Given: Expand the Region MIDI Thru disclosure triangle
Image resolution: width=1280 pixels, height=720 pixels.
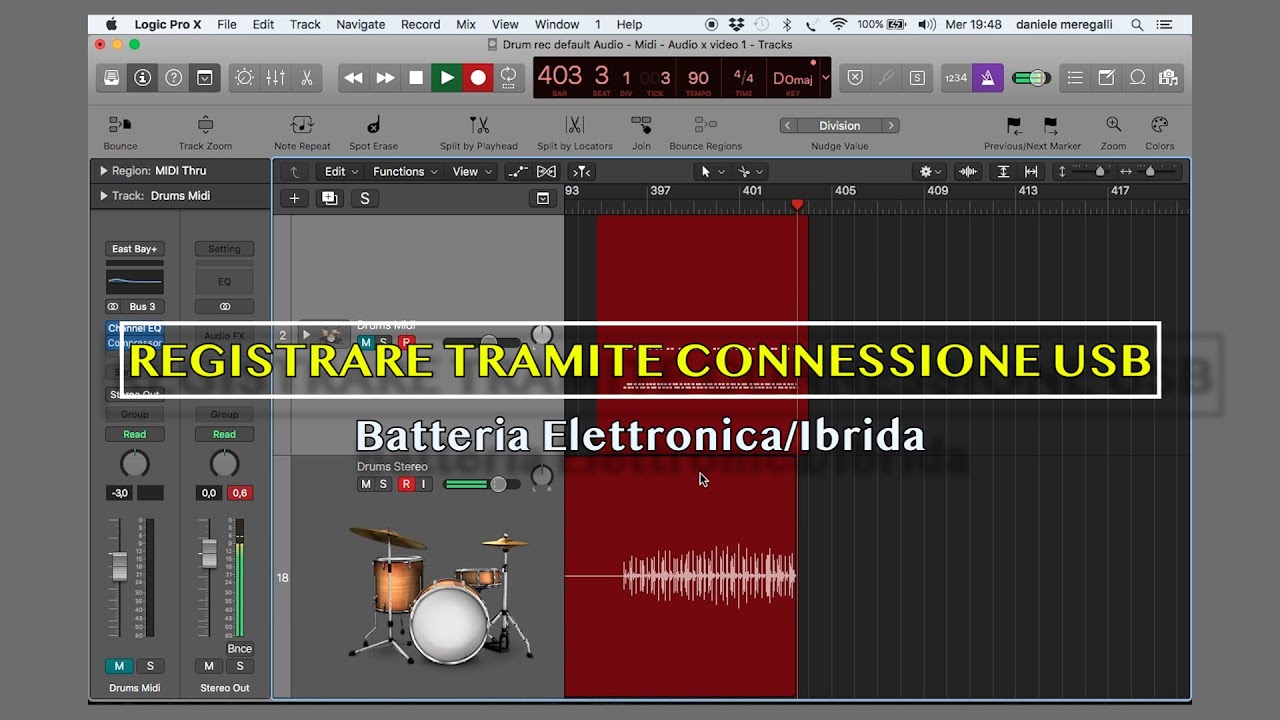Looking at the screenshot, I should [103, 171].
